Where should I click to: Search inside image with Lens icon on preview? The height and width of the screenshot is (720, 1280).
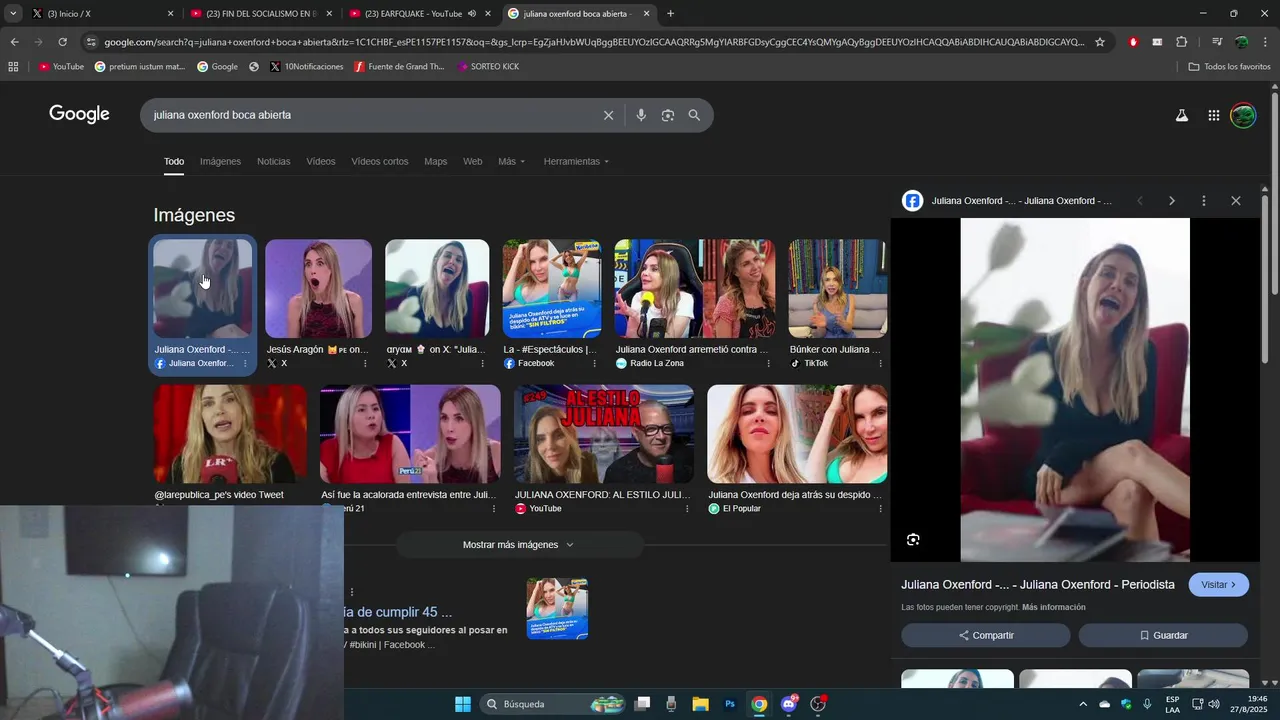pos(913,540)
